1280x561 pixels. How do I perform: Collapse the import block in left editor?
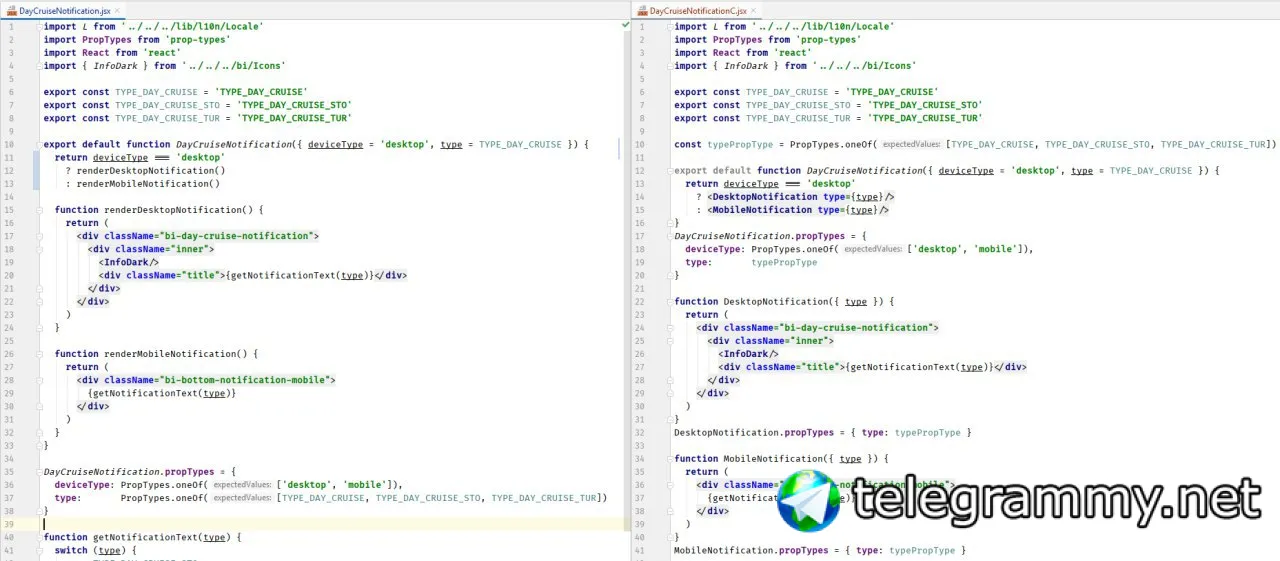[x=37, y=27]
